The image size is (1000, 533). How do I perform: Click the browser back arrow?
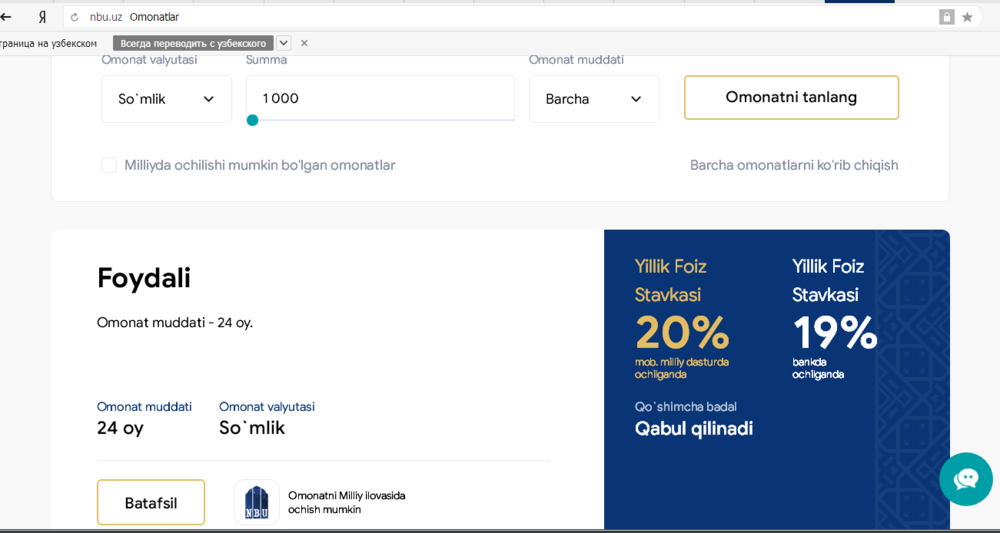coord(6,17)
